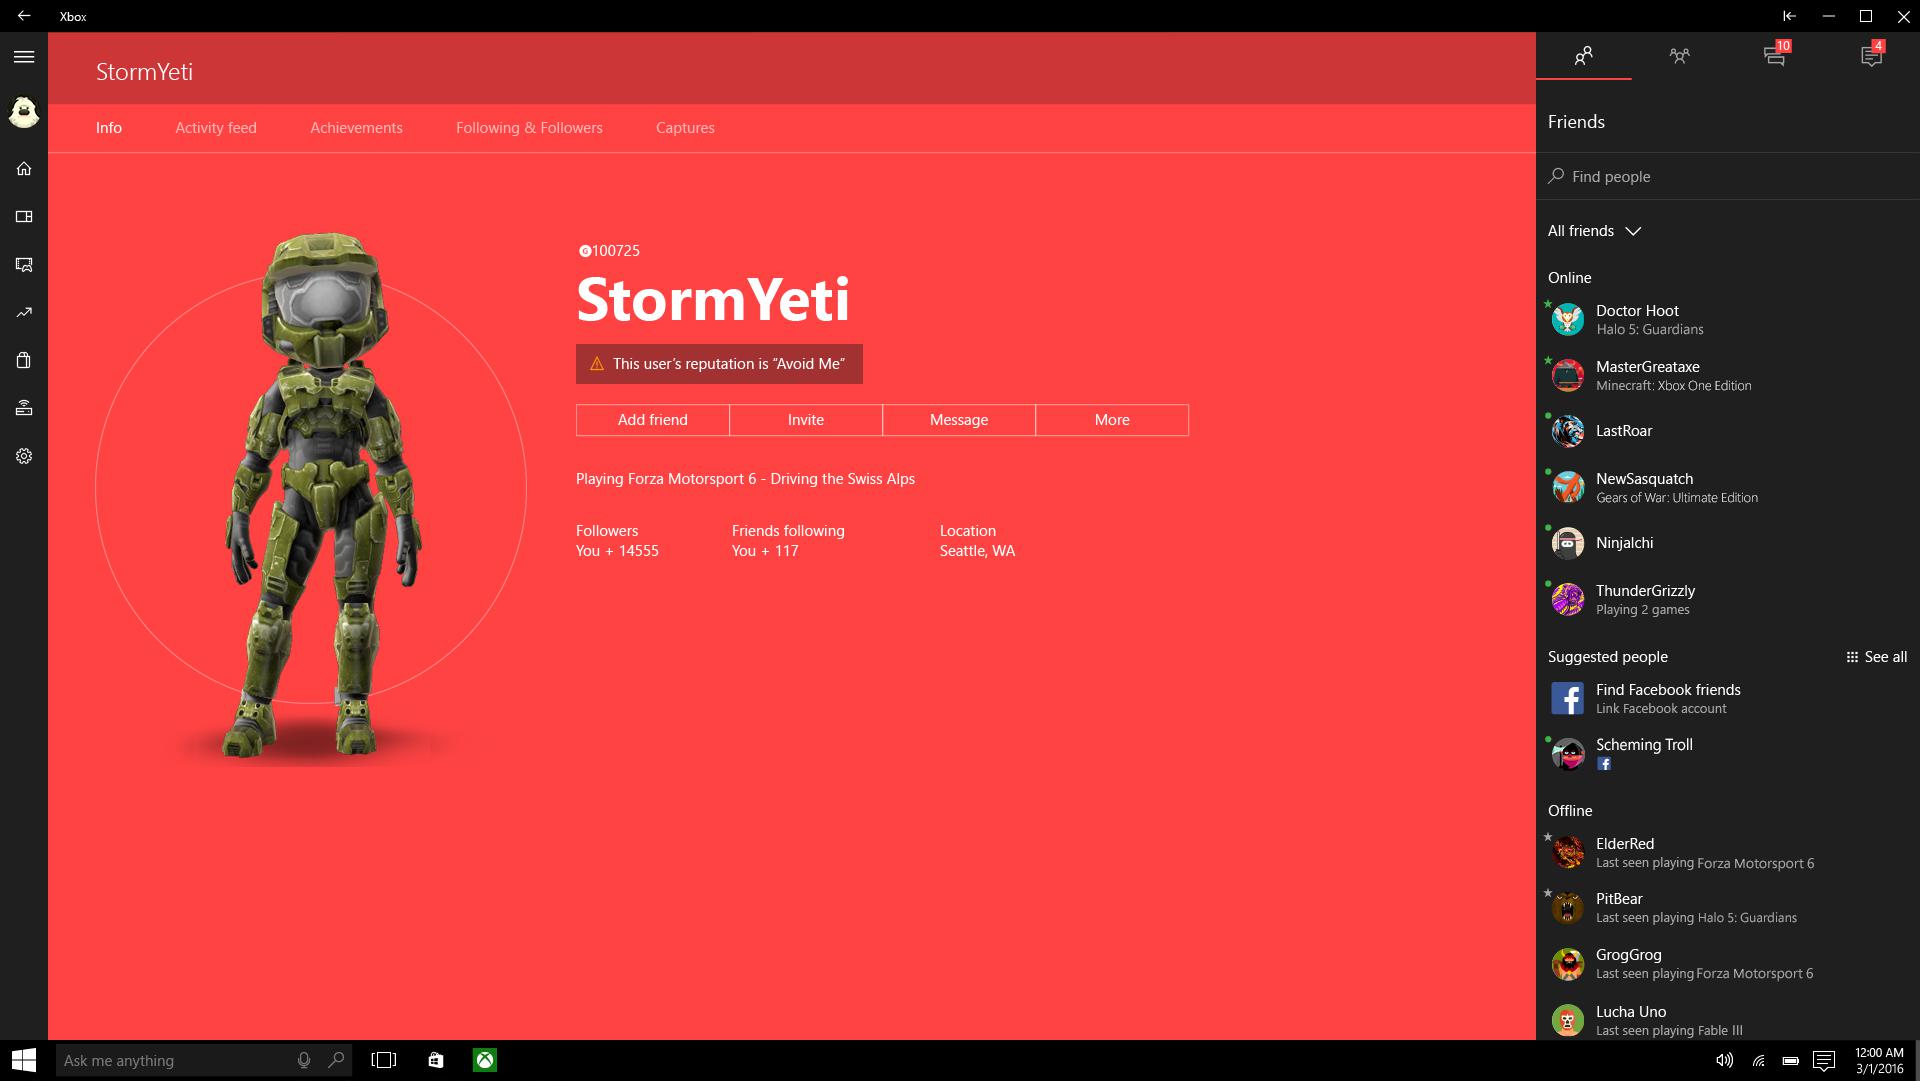Image resolution: width=1920 pixels, height=1081 pixels.
Task: See all suggested people
Action: click(1876, 657)
